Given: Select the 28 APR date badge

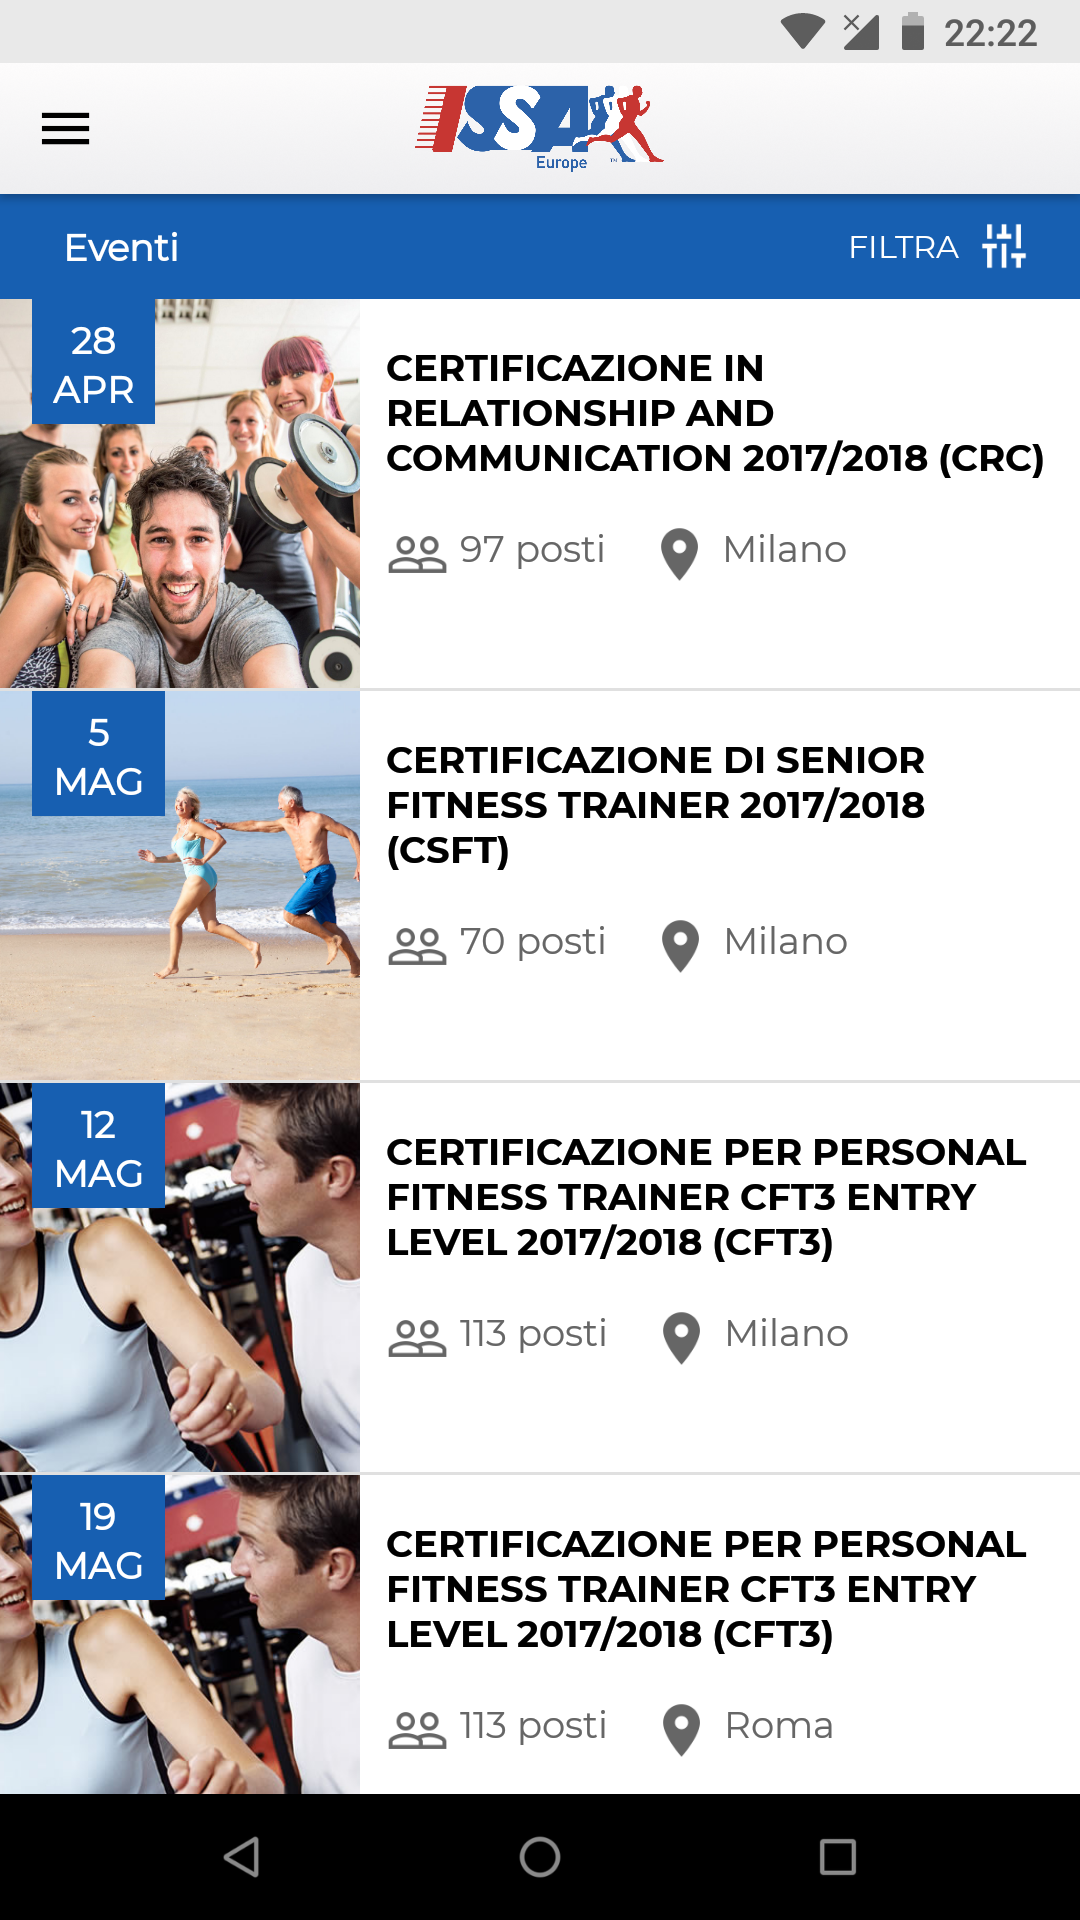Looking at the screenshot, I should pyautogui.click(x=93, y=362).
